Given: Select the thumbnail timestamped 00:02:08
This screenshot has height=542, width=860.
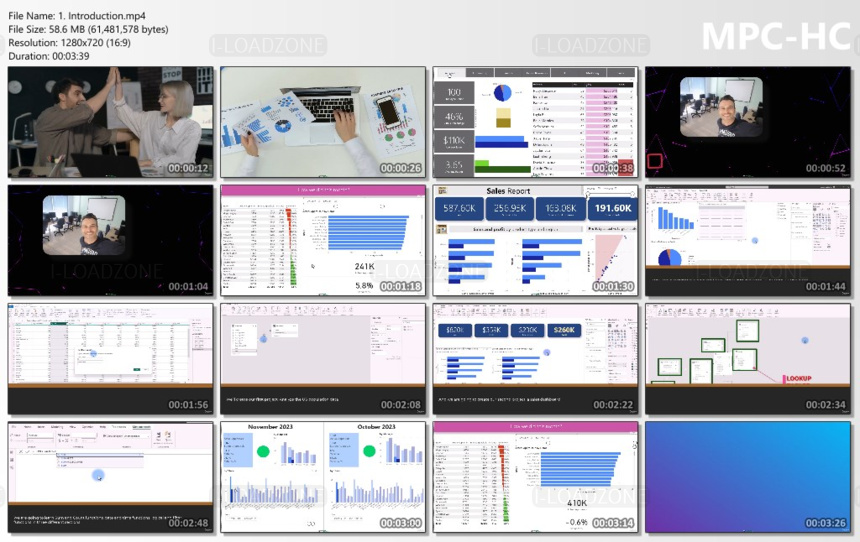Looking at the screenshot, I should [x=323, y=359].
